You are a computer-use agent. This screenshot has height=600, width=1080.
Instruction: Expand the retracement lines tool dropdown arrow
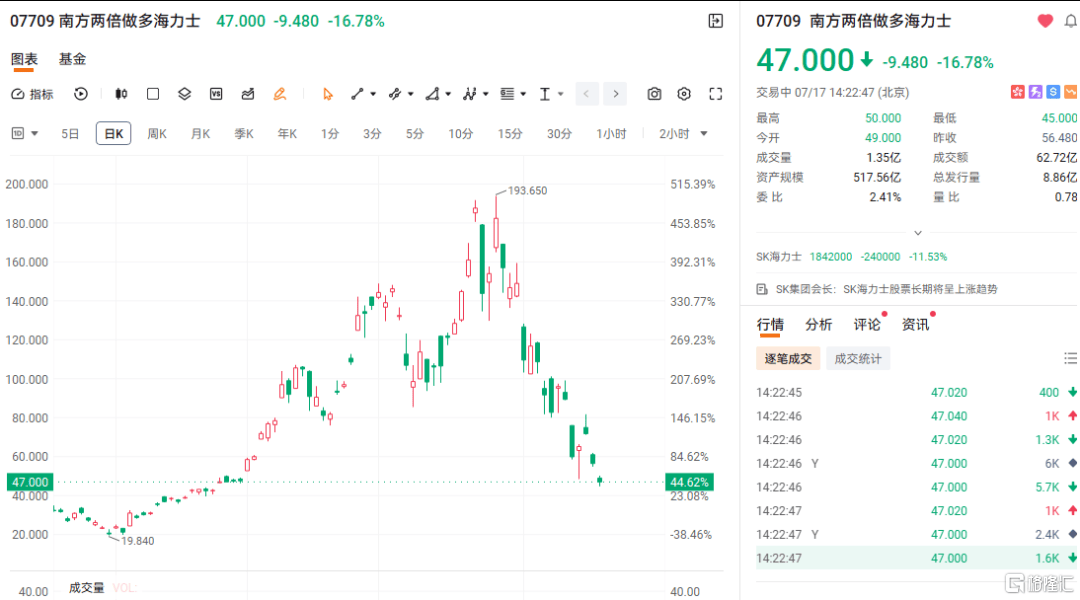pyautogui.click(x=523, y=94)
